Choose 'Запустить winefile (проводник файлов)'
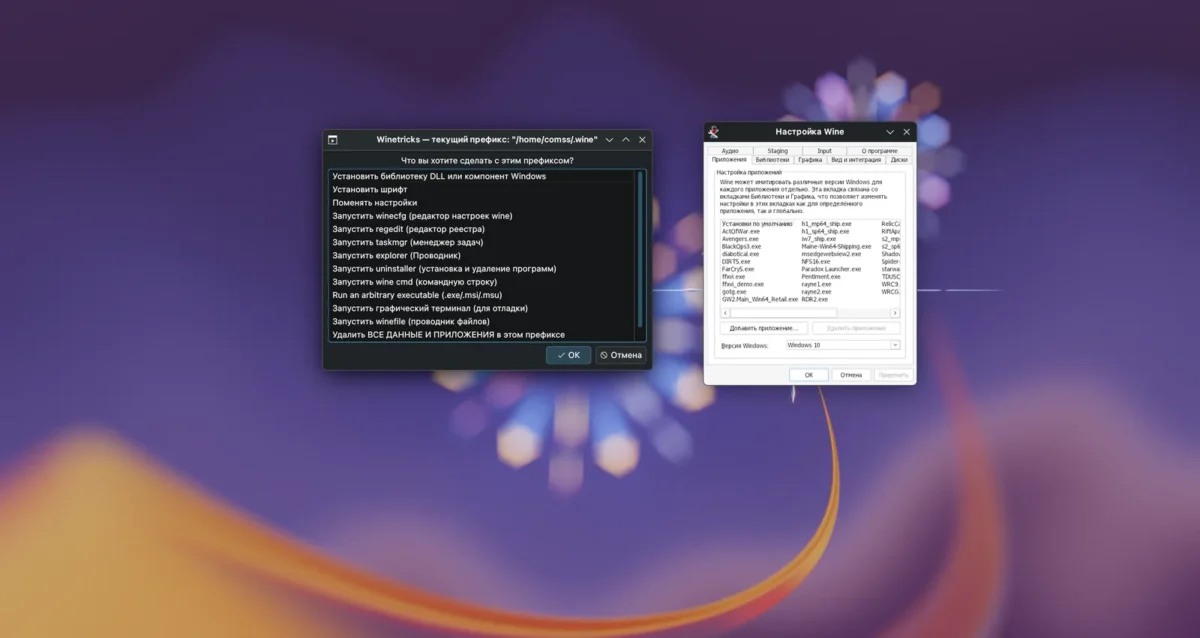Viewport: 1200px width, 638px height. click(x=482, y=321)
